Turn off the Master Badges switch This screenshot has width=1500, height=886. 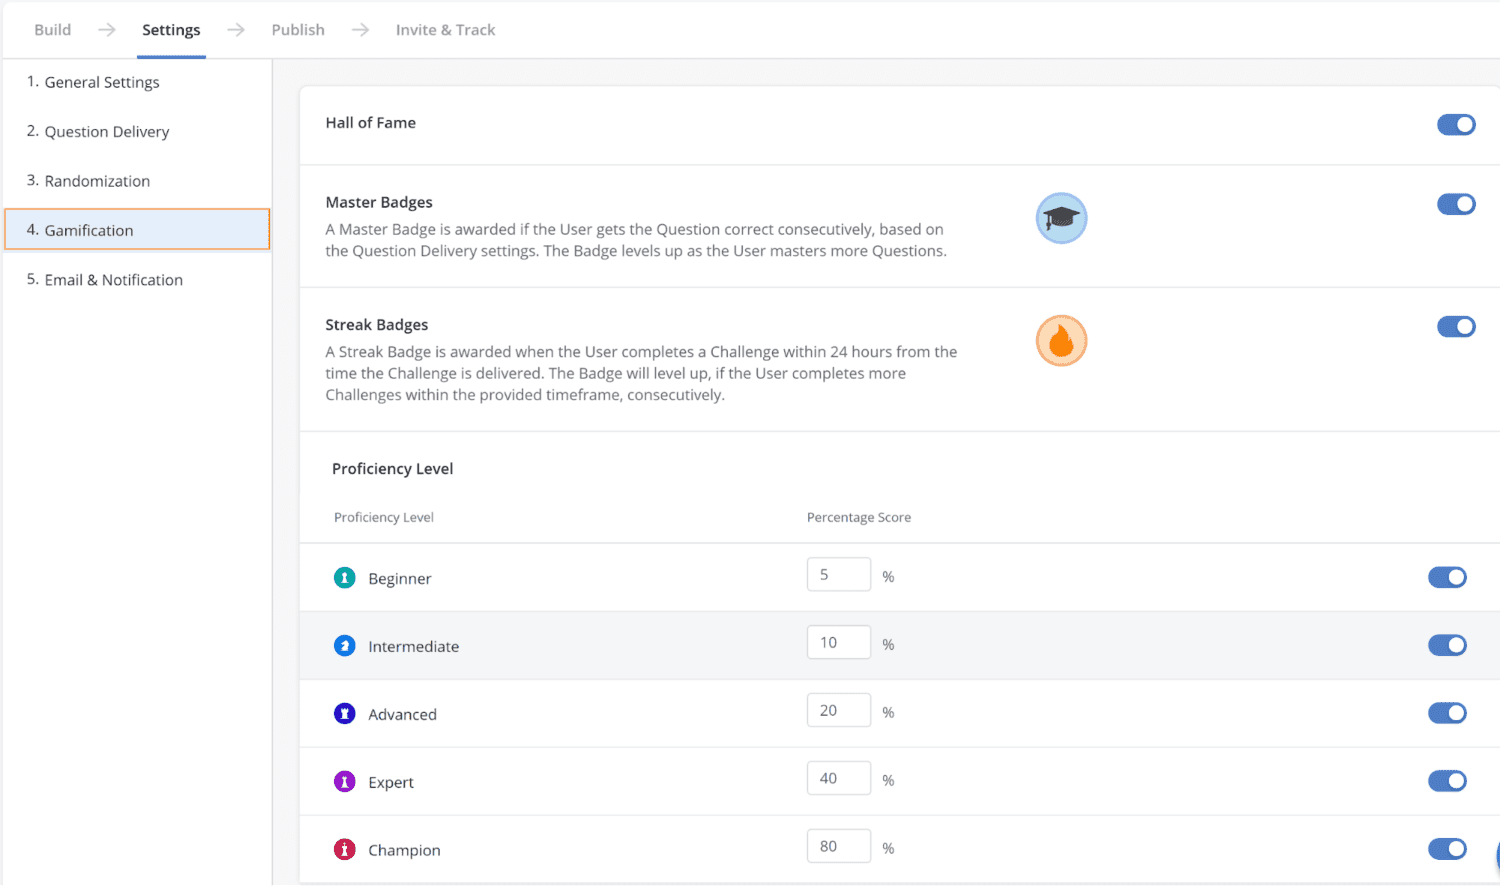1456,204
